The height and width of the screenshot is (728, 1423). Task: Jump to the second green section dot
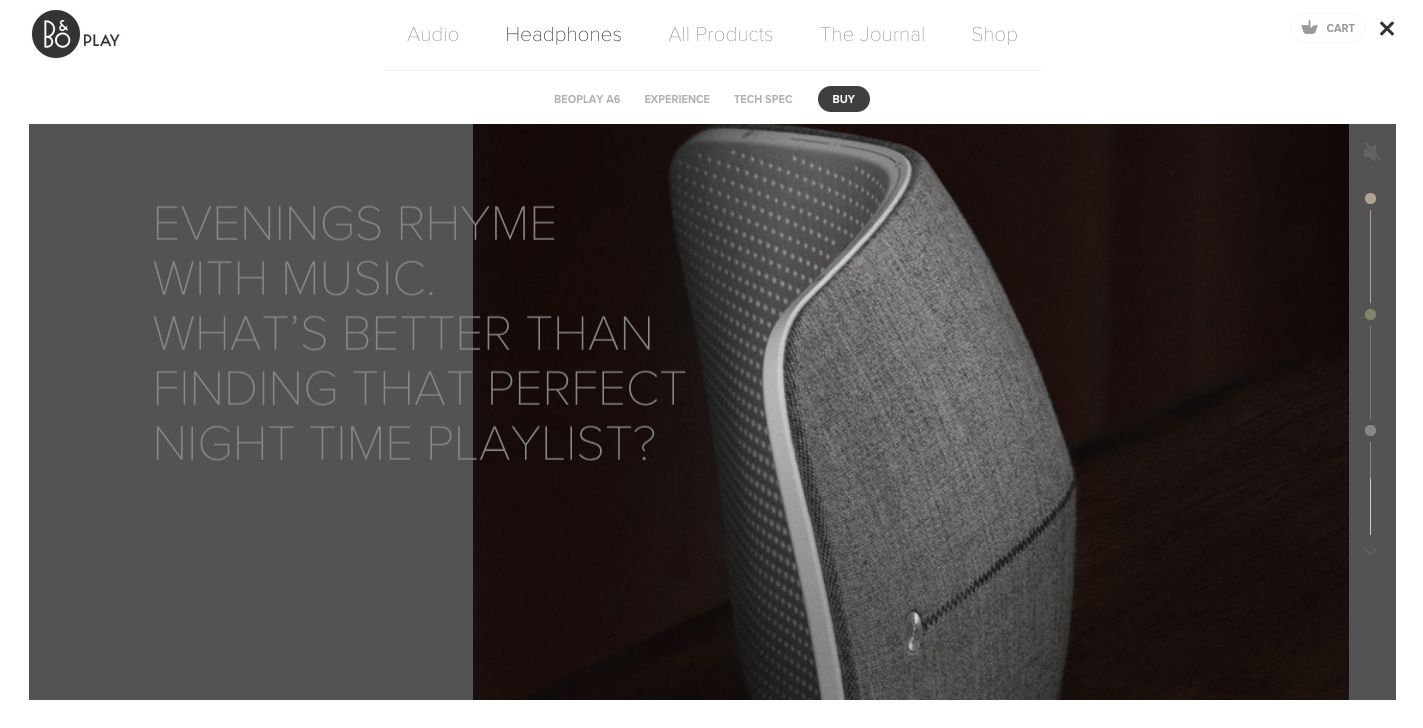coord(1371,315)
